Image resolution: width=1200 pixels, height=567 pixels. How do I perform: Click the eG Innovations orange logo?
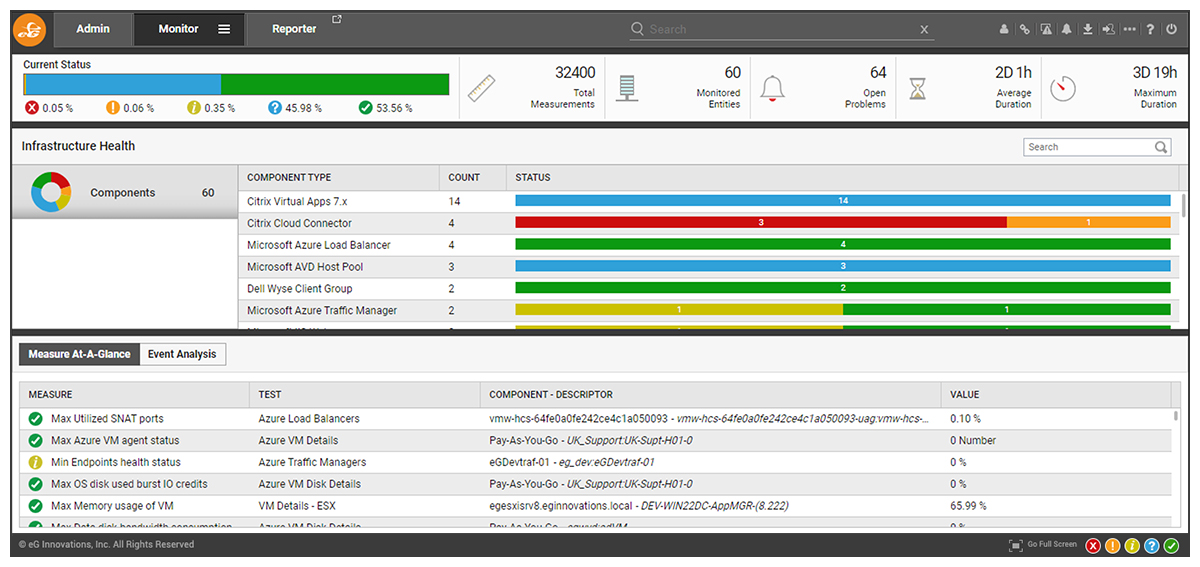pos(29,31)
